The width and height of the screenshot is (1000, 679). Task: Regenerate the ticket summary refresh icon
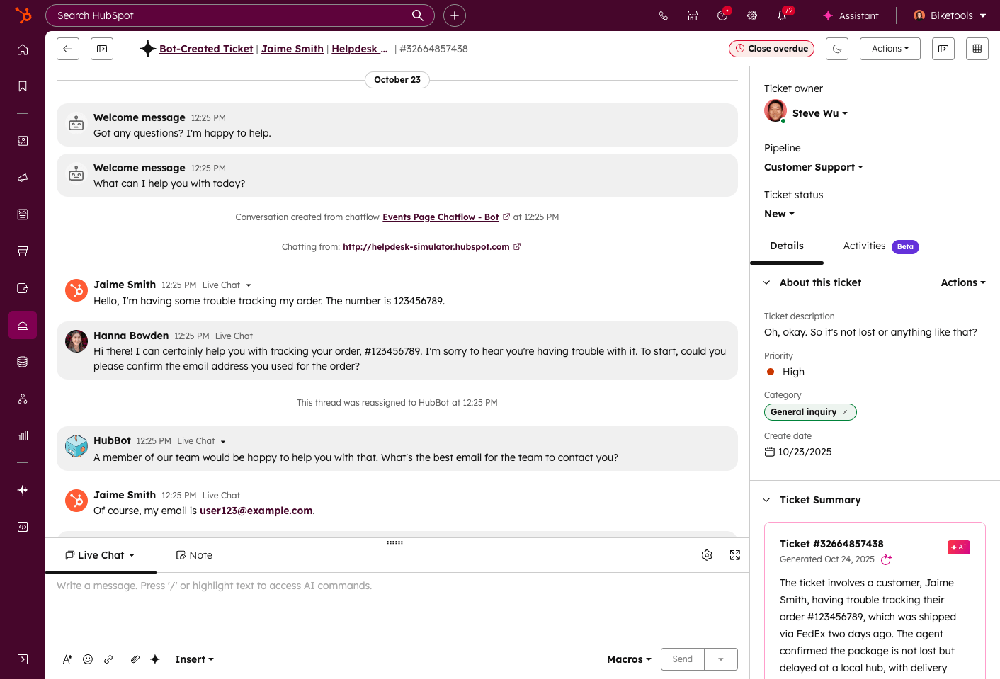(x=886, y=560)
